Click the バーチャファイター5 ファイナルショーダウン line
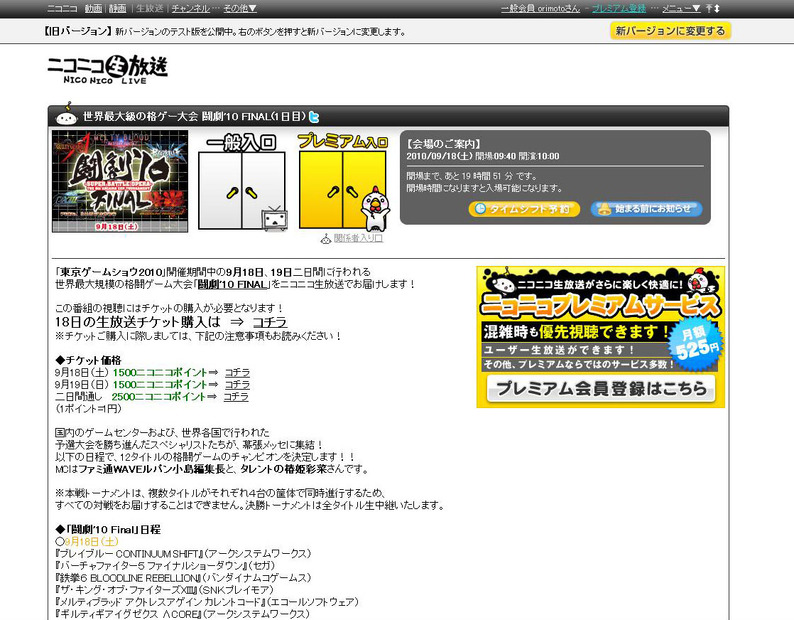The image size is (794, 620). coord(165,566)
